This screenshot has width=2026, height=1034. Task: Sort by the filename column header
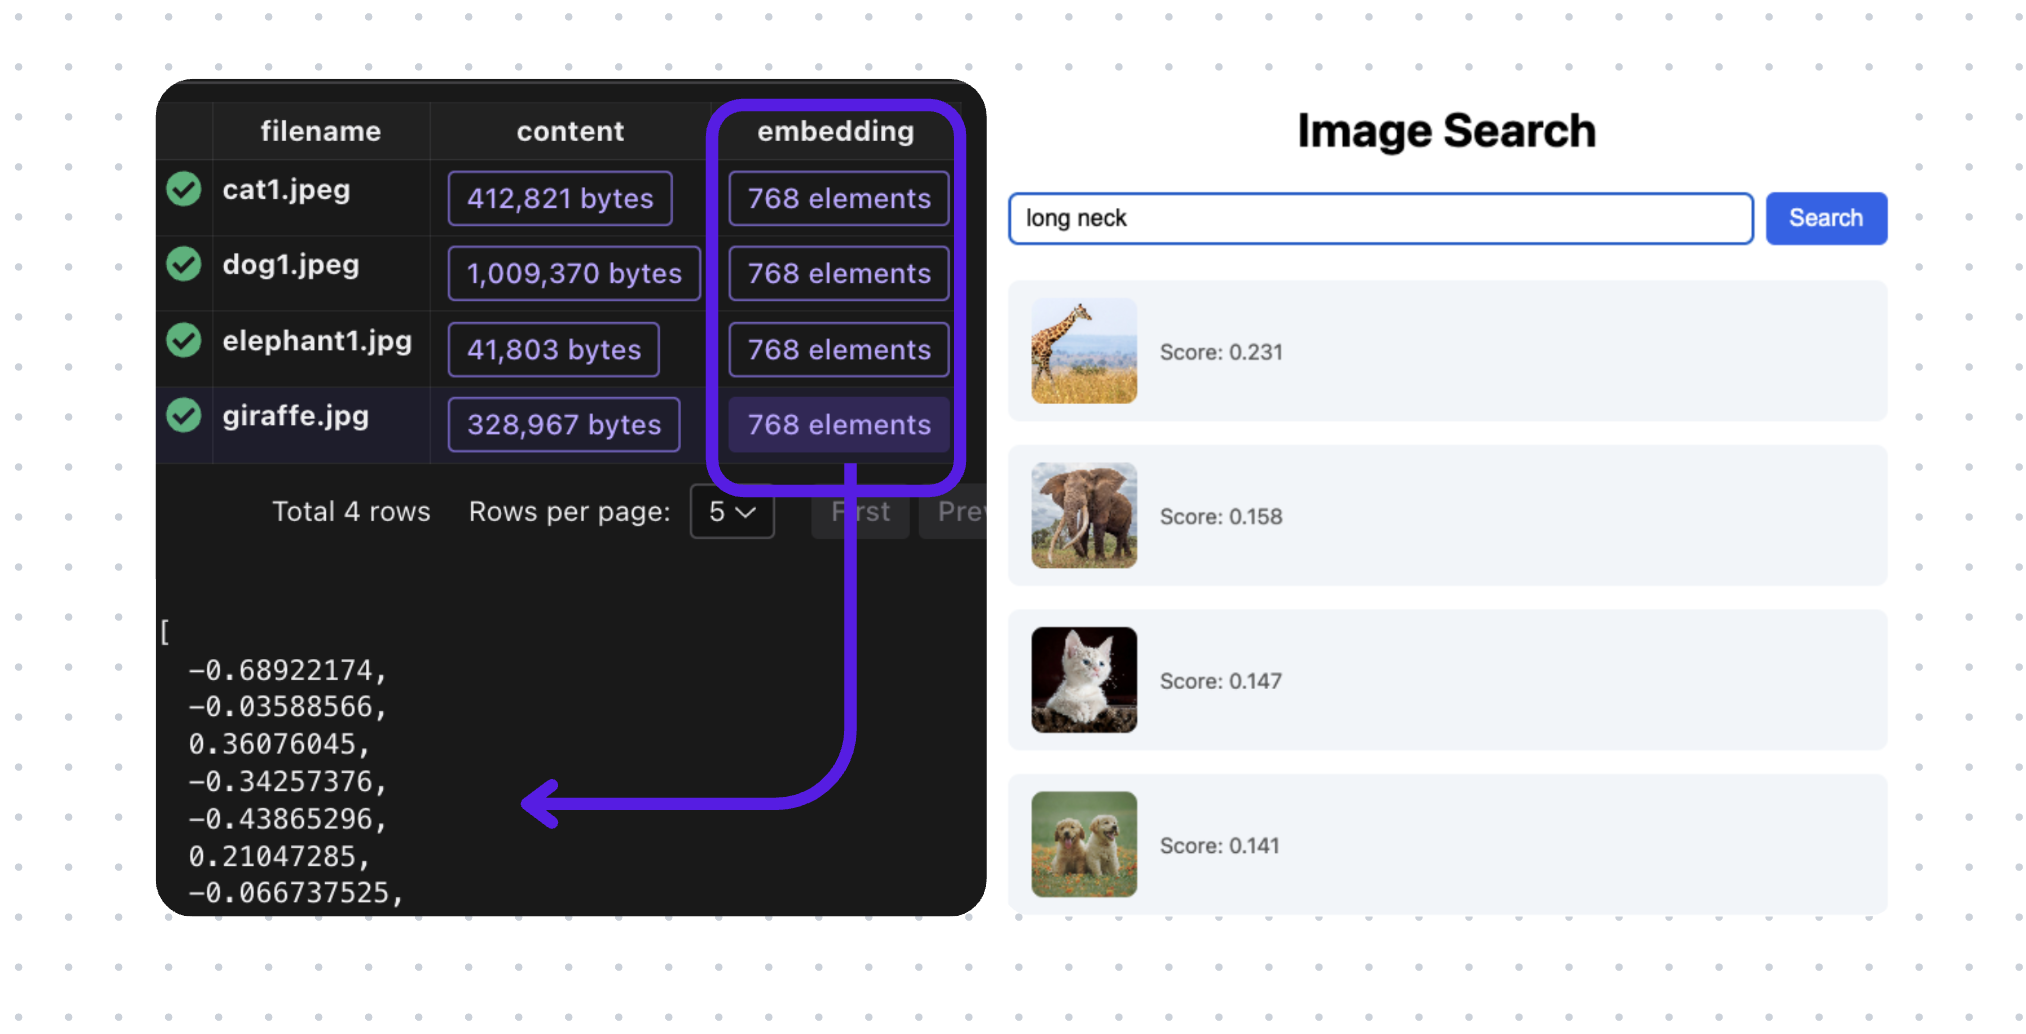pyautogui.click(x=321, y=131)
